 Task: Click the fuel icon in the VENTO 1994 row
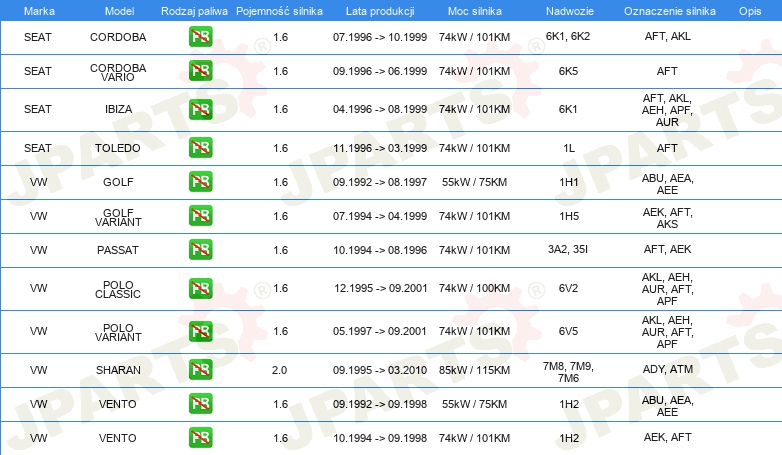click(x=200, y=438)
